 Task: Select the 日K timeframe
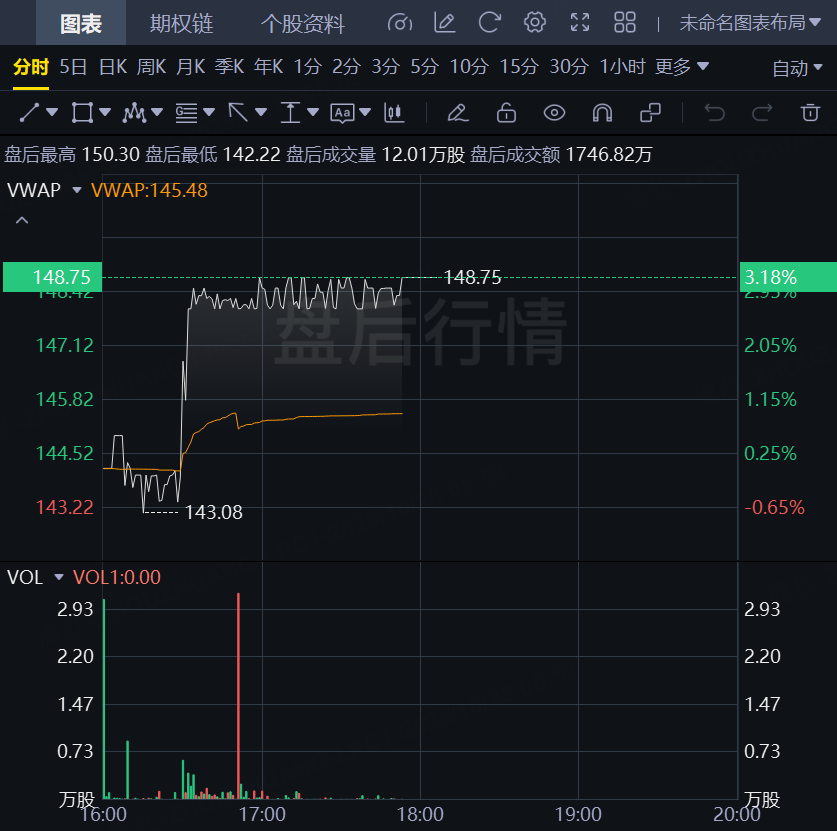[112, 67]
